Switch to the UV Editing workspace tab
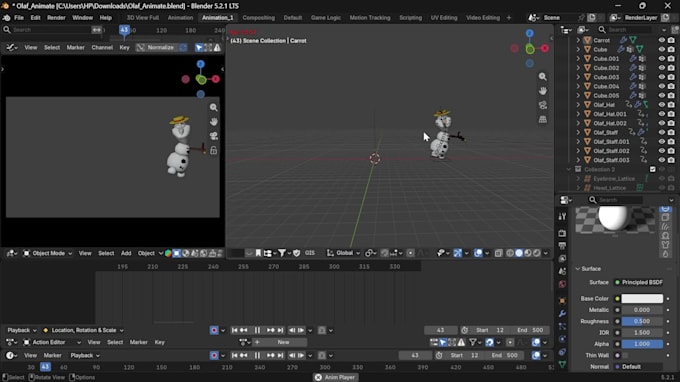This screenshot has width=680, height=382. tap(444, 18)
